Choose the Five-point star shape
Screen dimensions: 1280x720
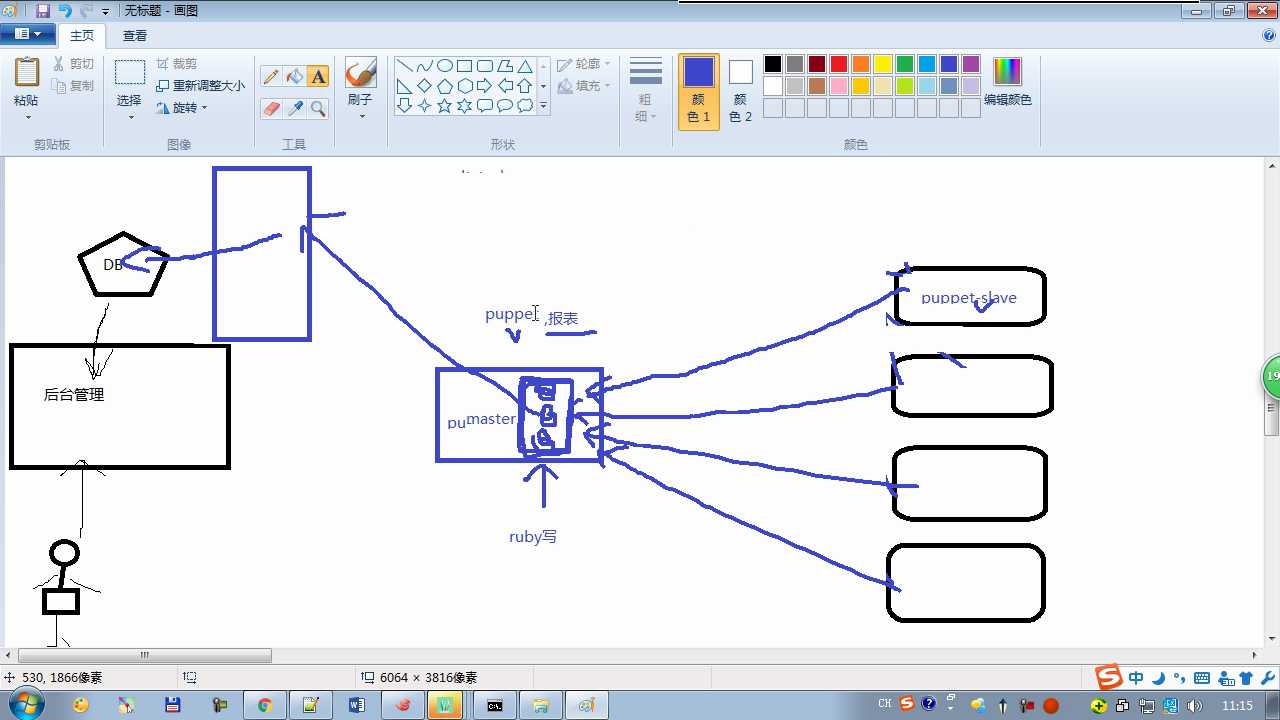[x=444, y=106]
